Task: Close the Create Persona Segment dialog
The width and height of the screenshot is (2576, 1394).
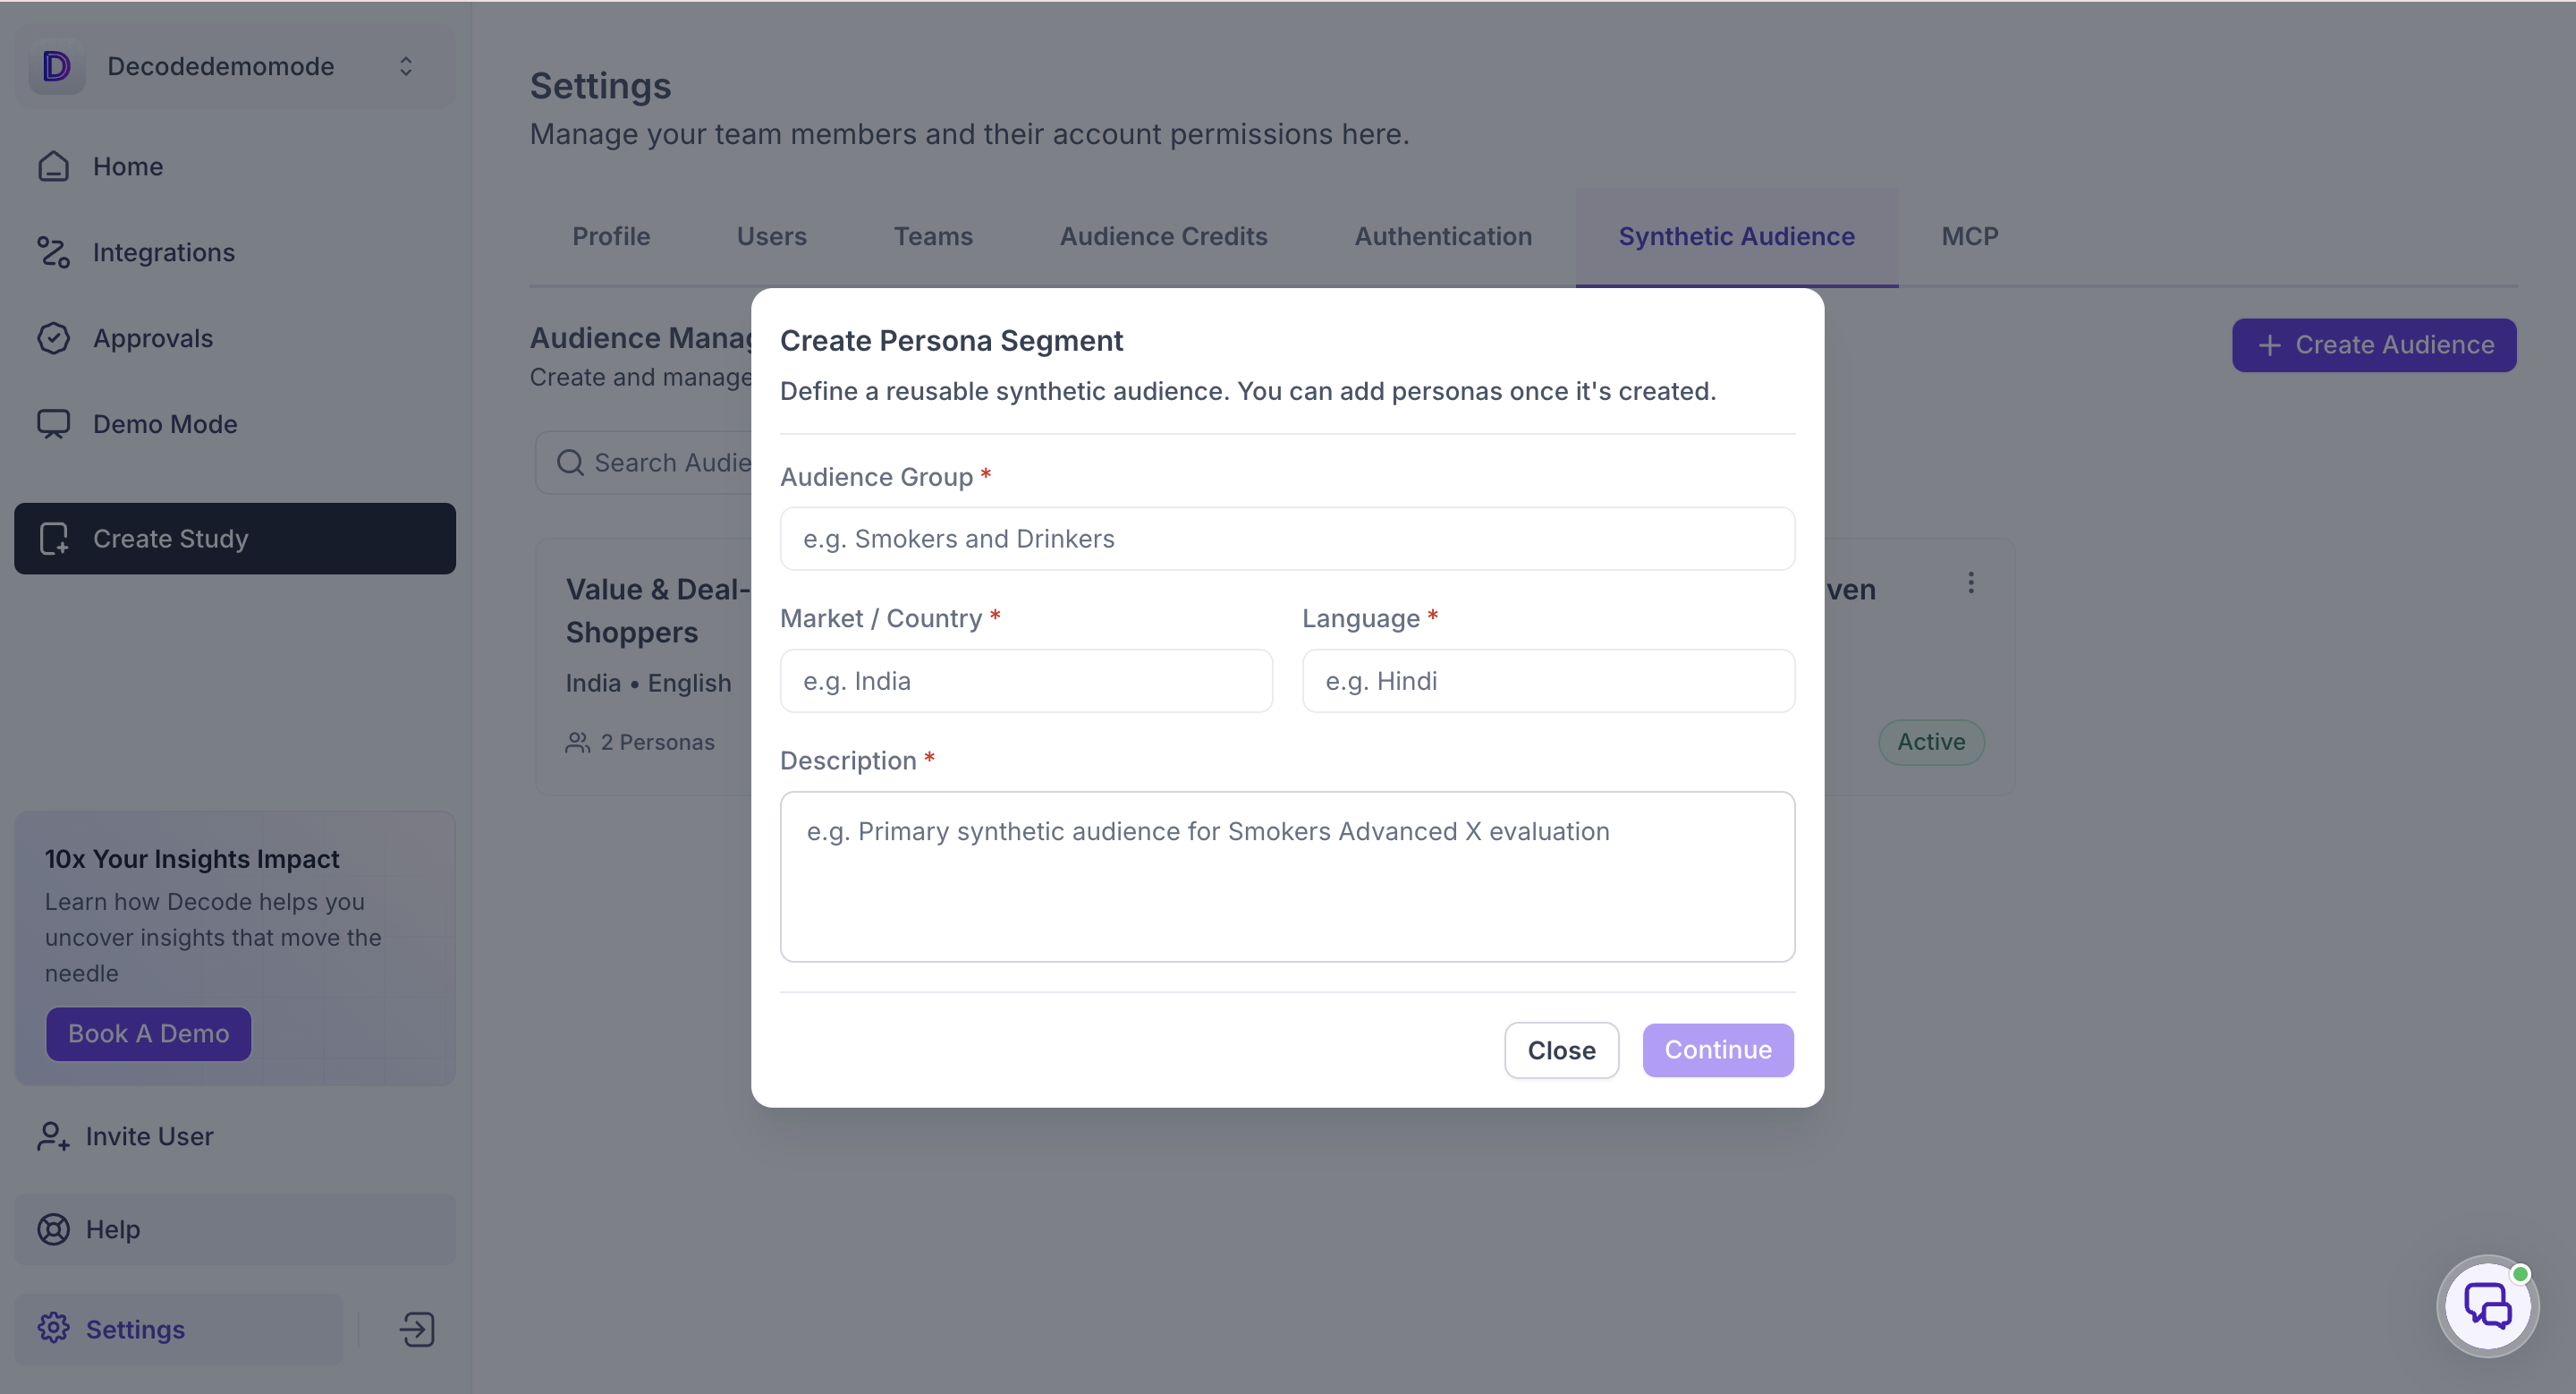Action: [x=1561, y=1051]
